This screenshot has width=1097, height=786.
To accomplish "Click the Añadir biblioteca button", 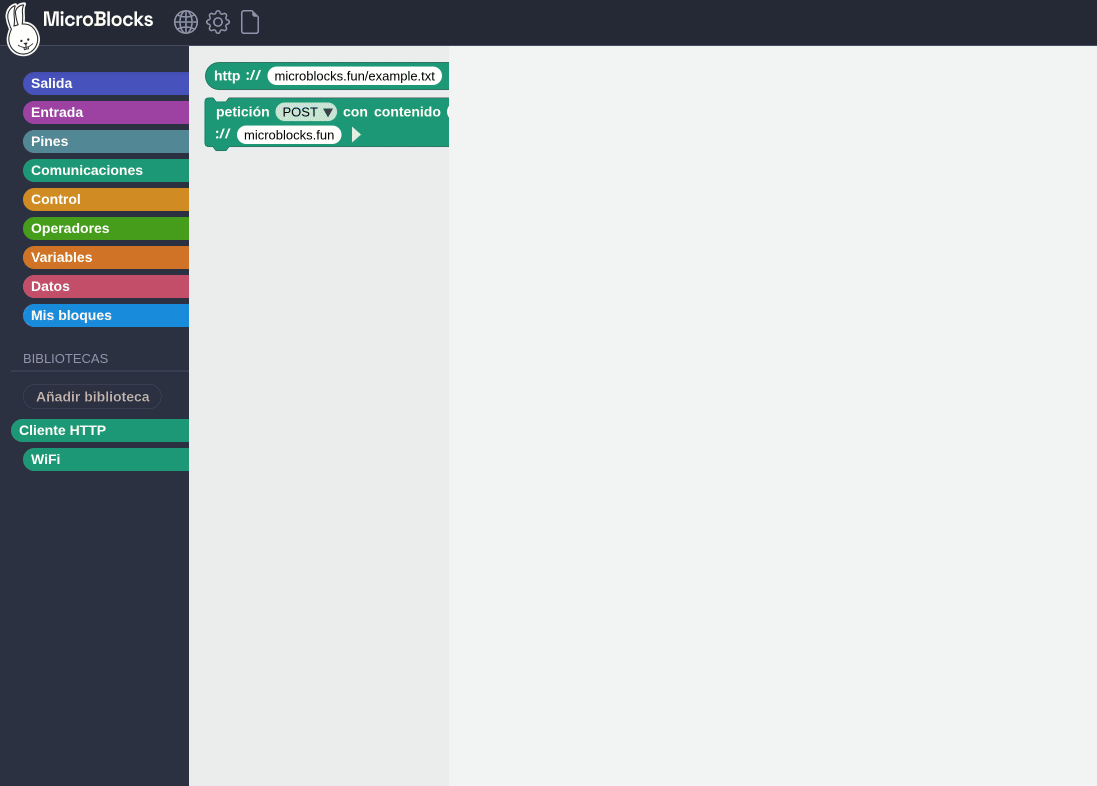I will pos(92,397).
